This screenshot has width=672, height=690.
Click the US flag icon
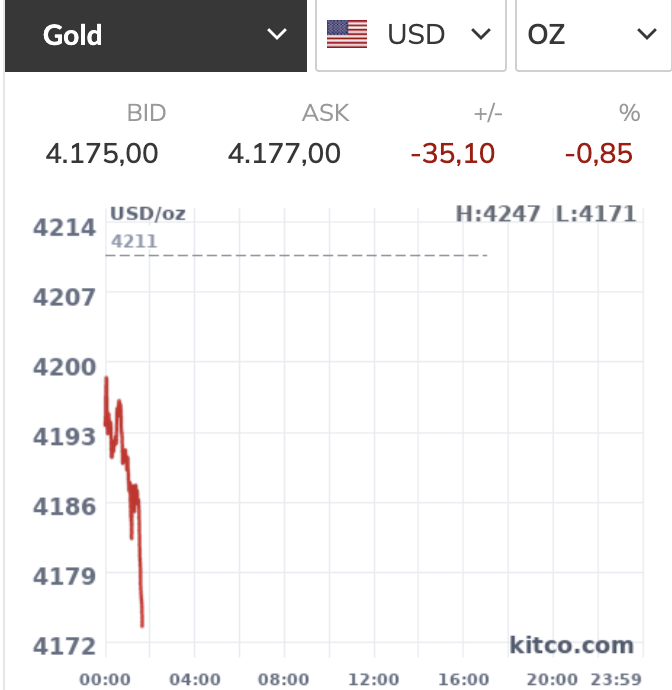(x=347, y=34)
